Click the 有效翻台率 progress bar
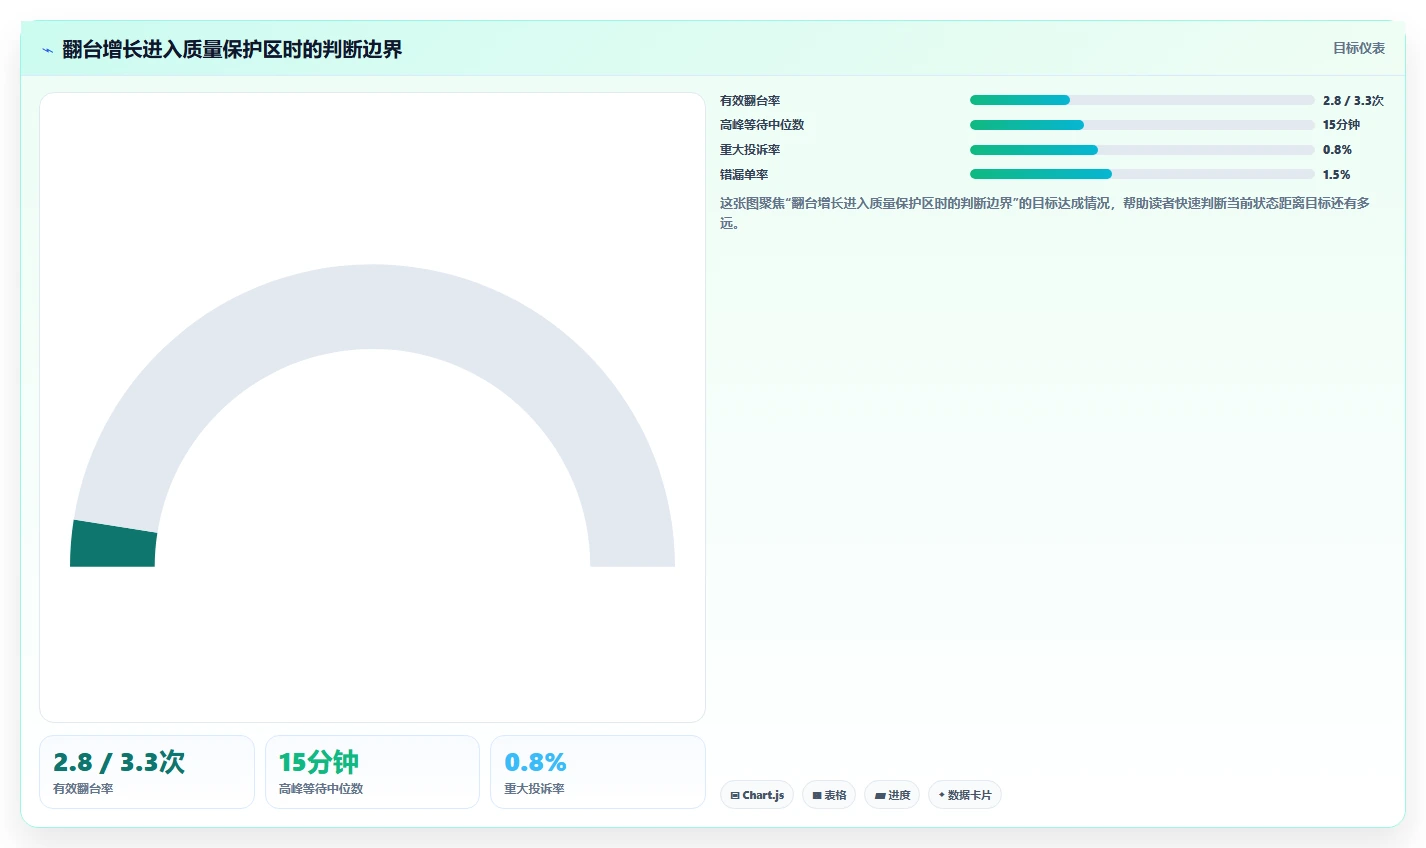Viewport: 1426px width, 848px height. [1142, 100]
